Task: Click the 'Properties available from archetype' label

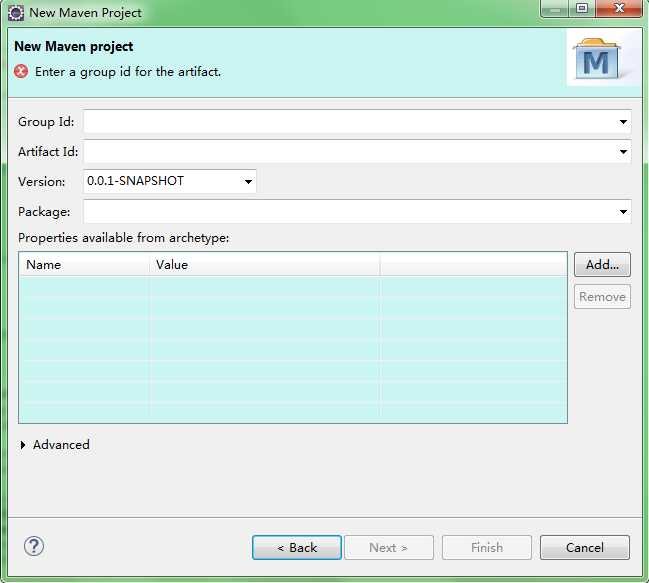Action: 123,238
